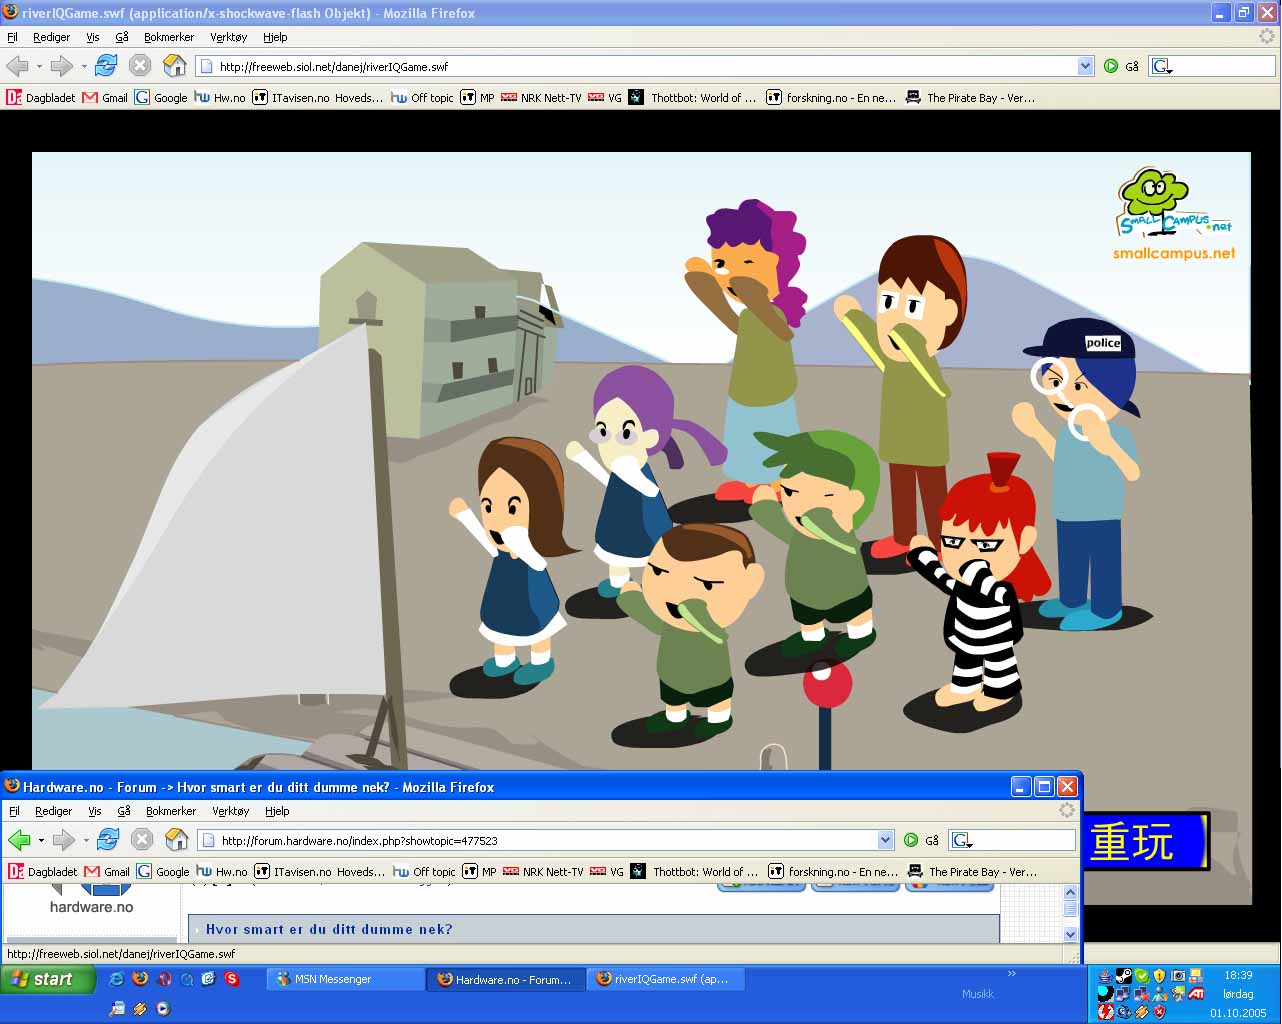Click Stop icon in riverIQGame Firefox window
Image resolution: width=1282 pixels, height=1024 pixels.
pos(140,66)
